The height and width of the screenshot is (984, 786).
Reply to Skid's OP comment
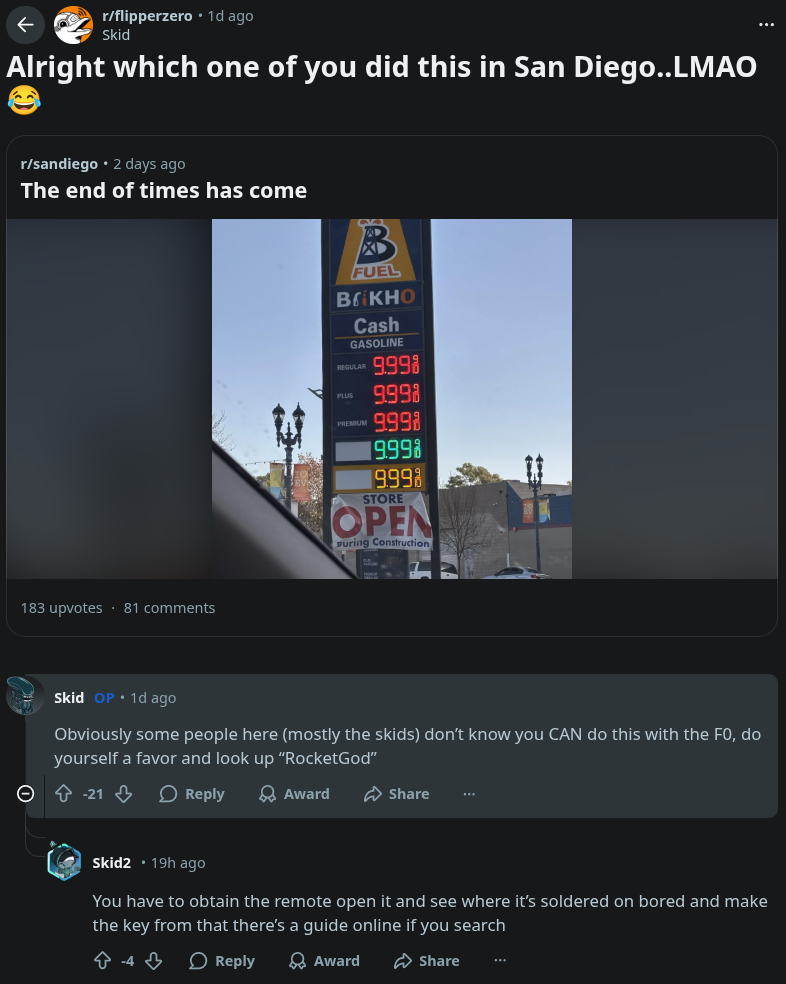(x=192, y=794)
